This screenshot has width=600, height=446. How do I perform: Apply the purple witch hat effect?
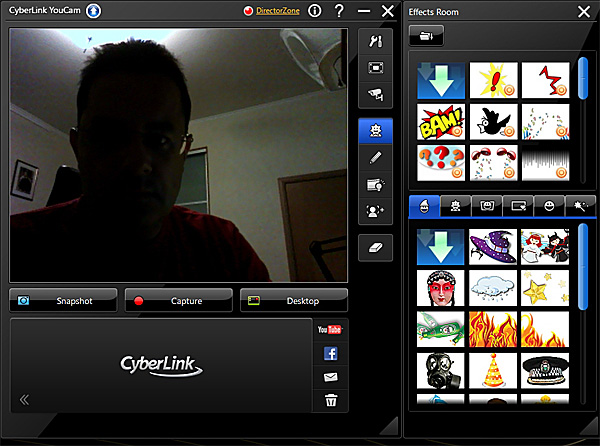[492, 244]
